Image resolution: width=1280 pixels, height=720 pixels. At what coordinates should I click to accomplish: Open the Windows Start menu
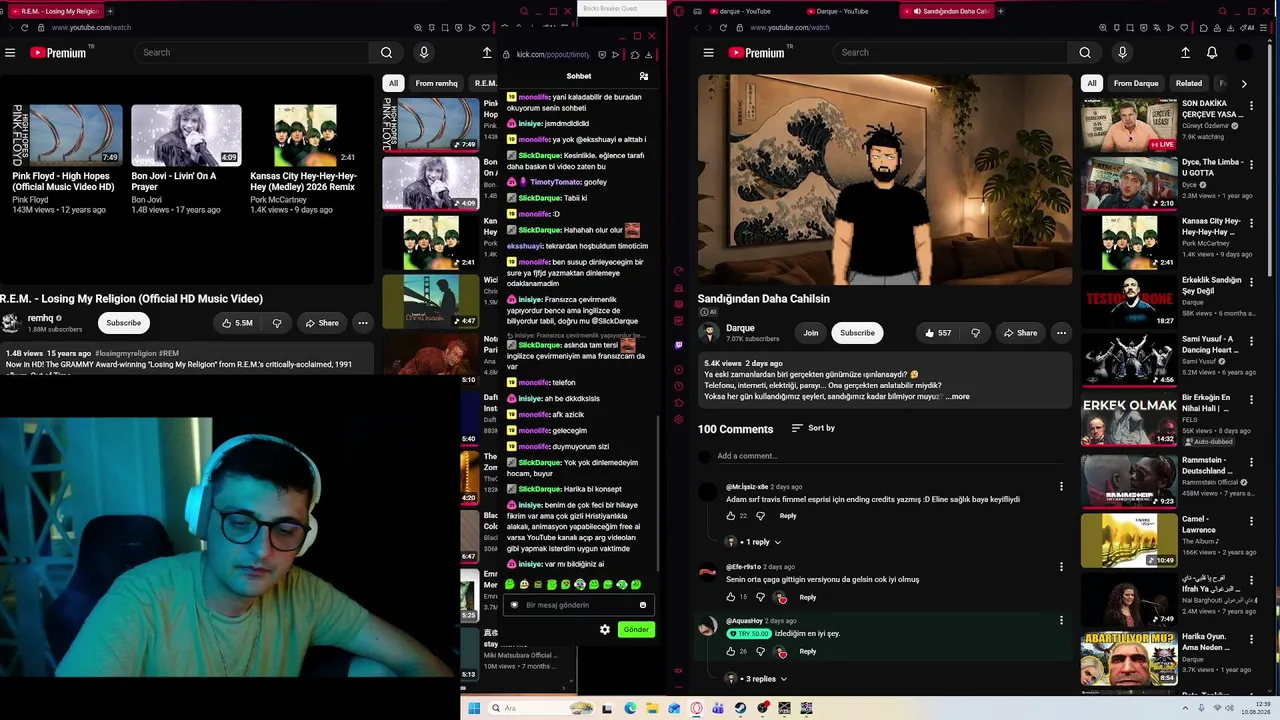[x=474, y=708]
